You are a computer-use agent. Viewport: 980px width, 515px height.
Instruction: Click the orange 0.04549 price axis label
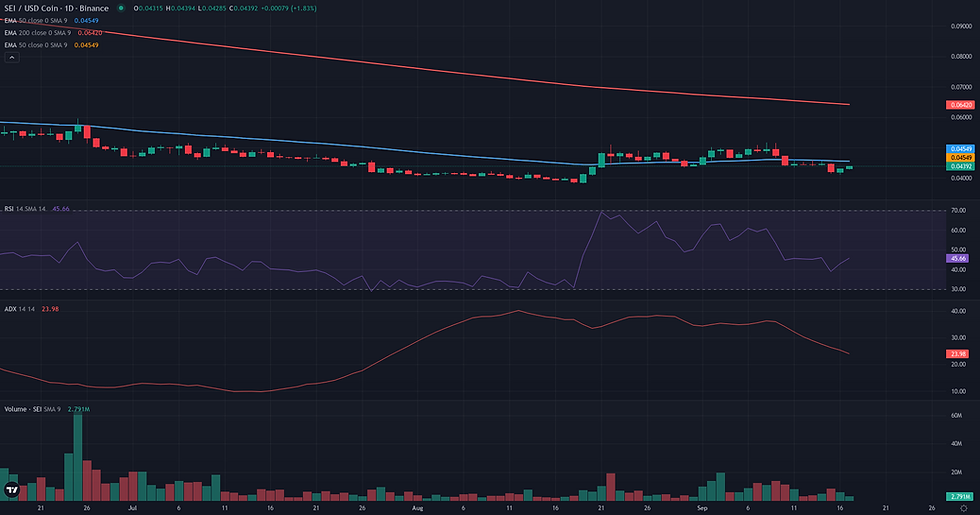961,158
